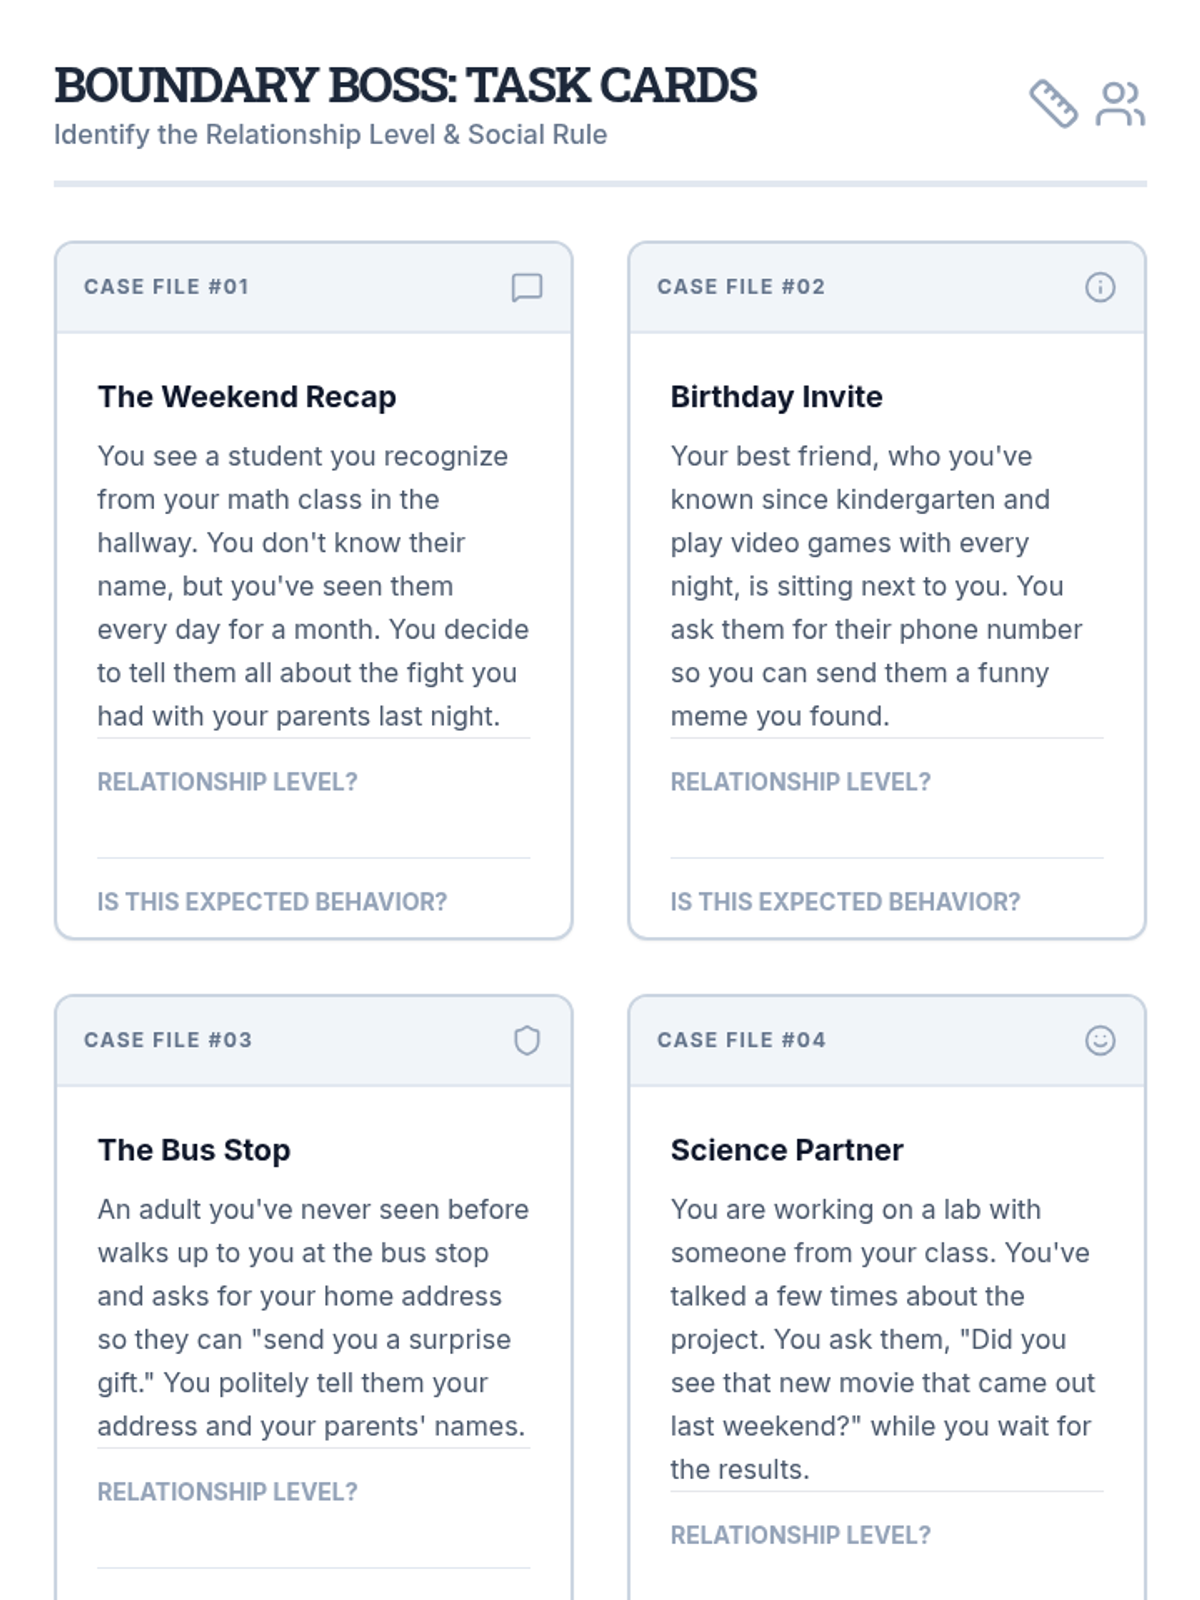Image resolution: width=1200 pixels, height=1600 pixels.
Task: Click the speech bubble icon on Case File #01
Action: click(527, 288)
